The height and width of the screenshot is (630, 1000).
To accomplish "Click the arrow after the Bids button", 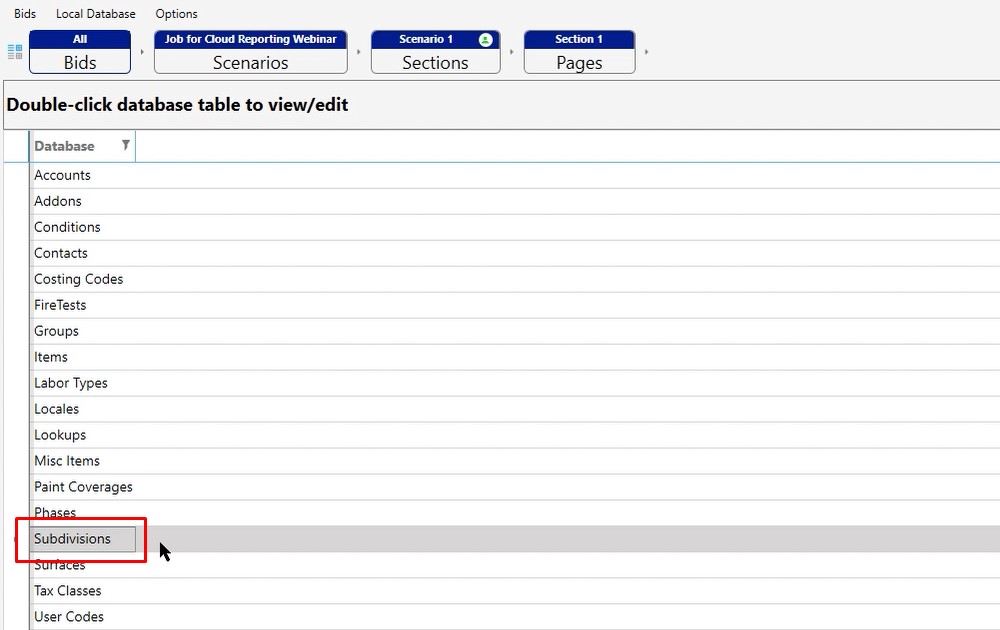I will (x=142, y=52).
